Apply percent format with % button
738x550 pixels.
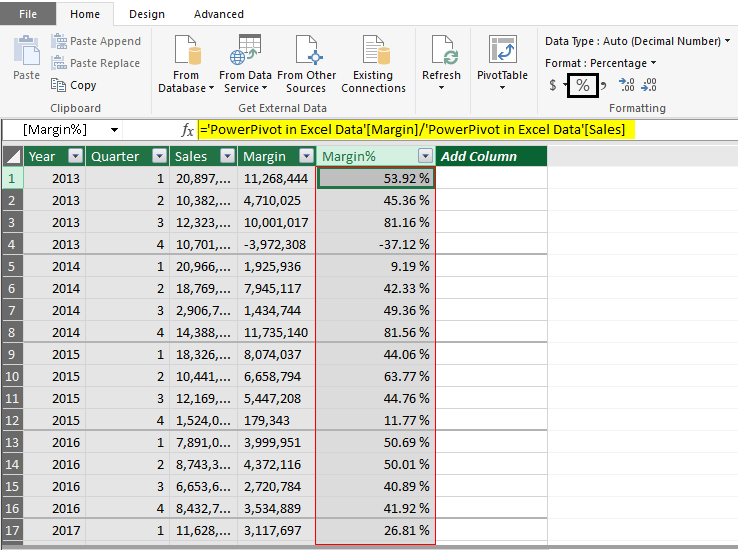582,86
